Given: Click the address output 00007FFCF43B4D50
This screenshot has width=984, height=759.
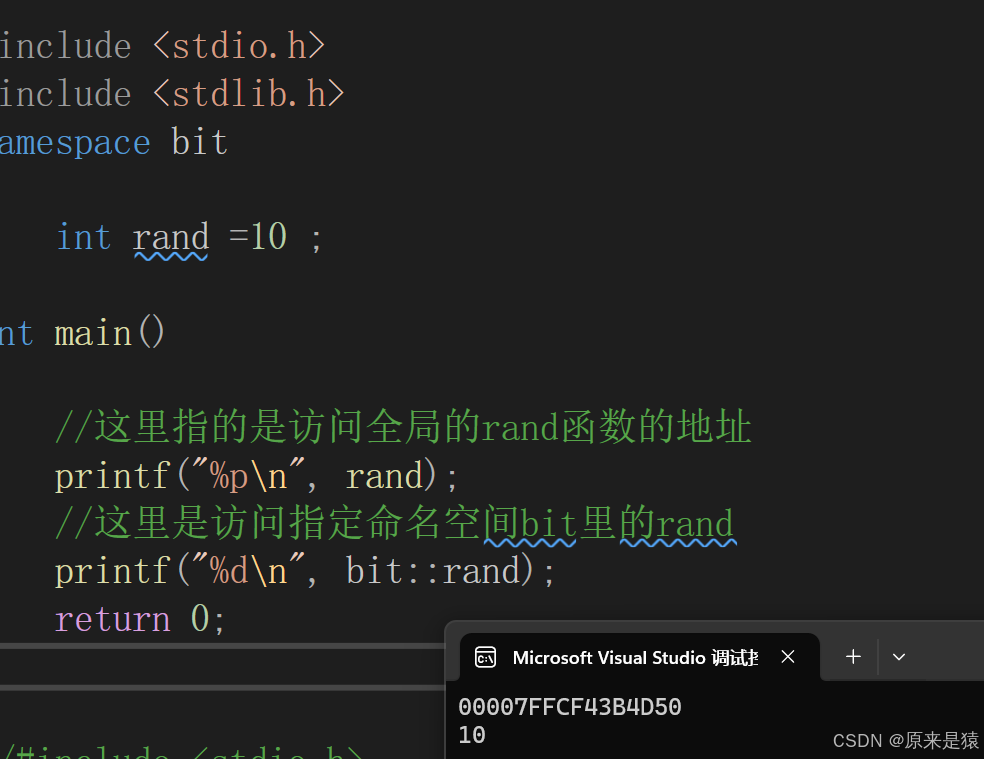Looking at the screenshot, I should coord(569,707).
